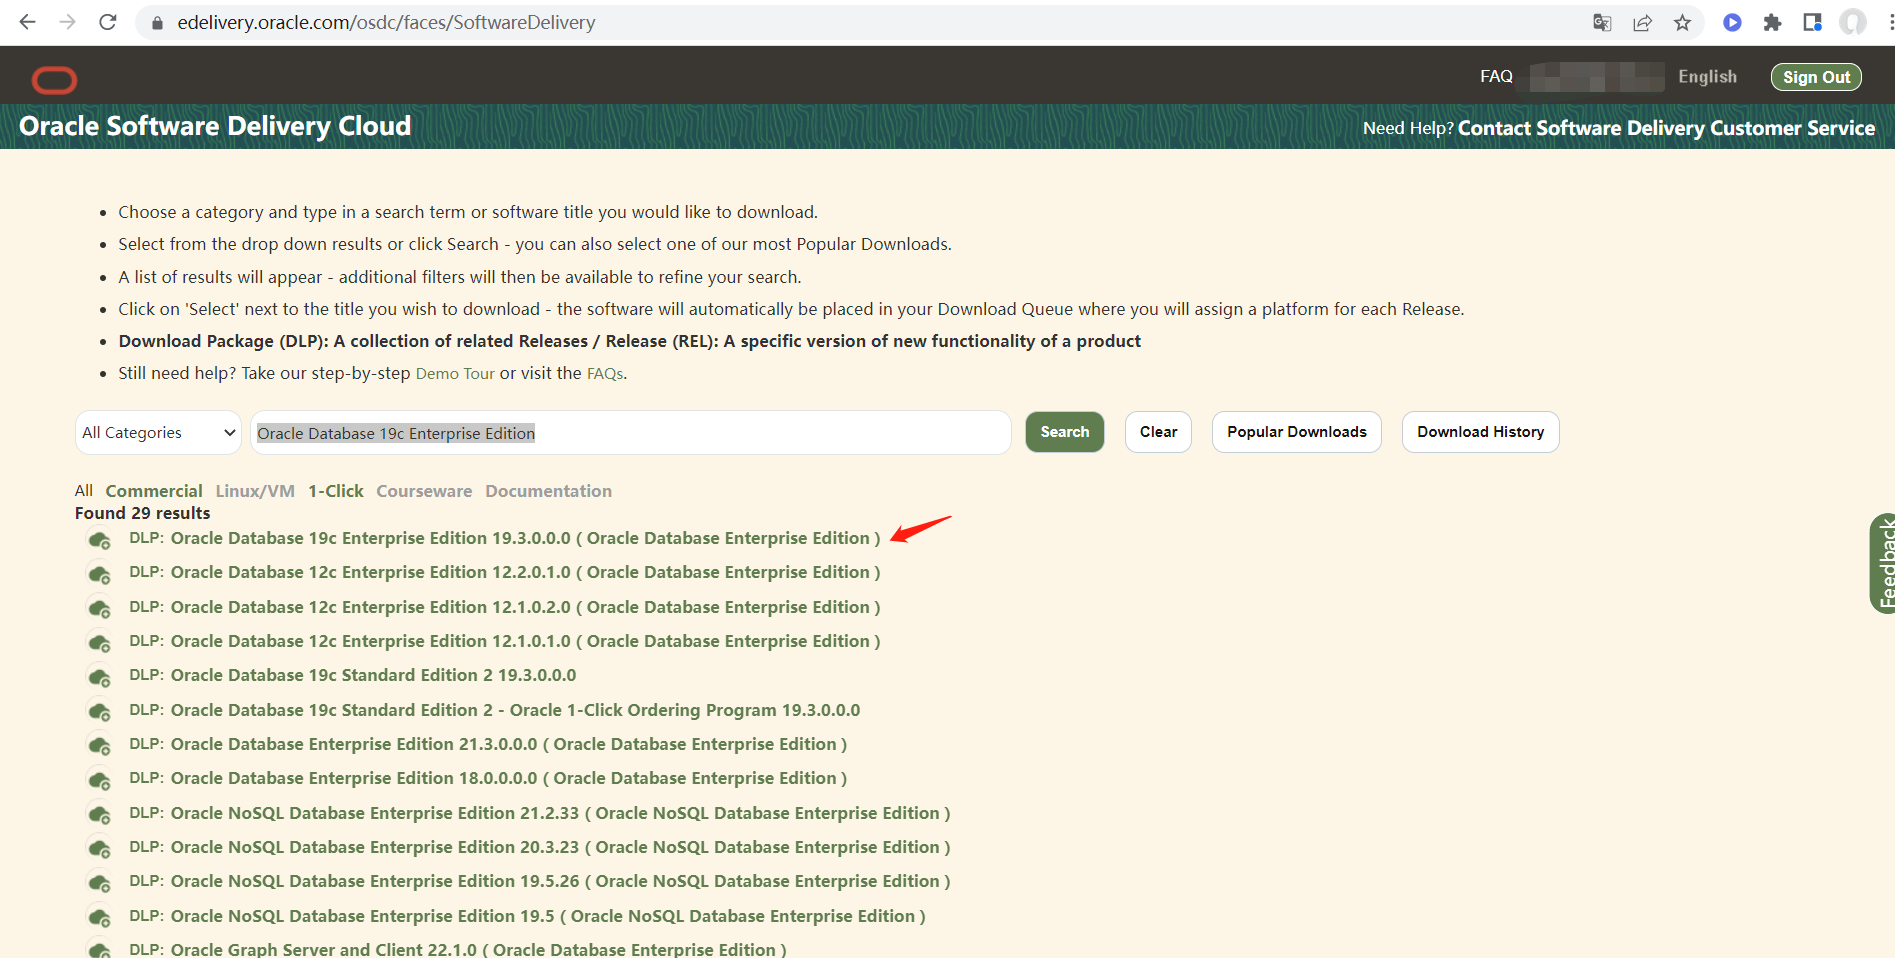Reload the current page
The width and height of the screenshot is (1895, 958).
(x=108, y=22)
